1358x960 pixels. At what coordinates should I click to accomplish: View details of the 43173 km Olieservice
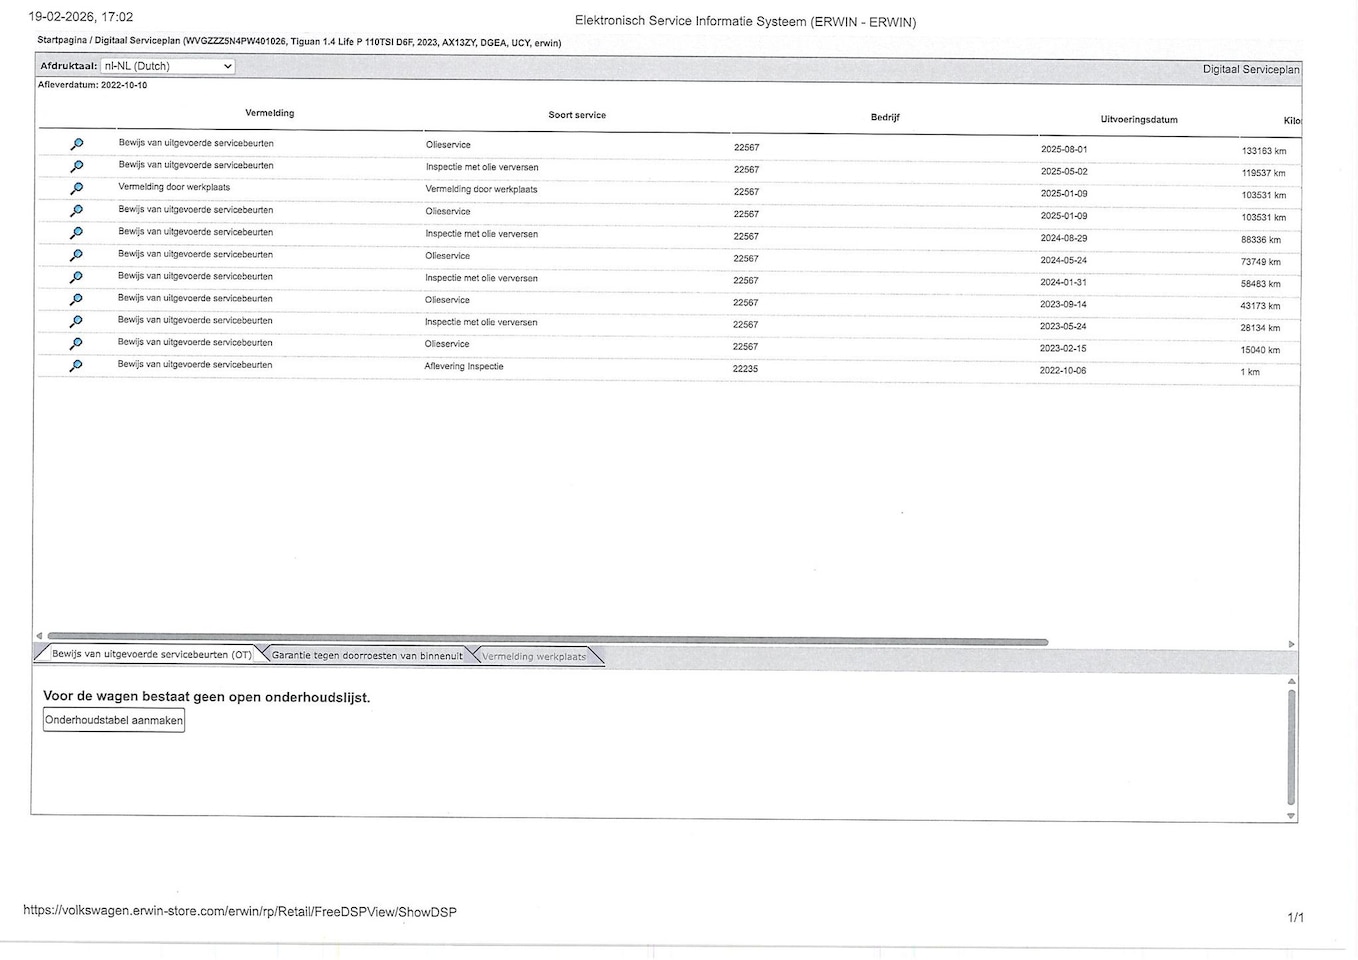click(x=76, y=299)
